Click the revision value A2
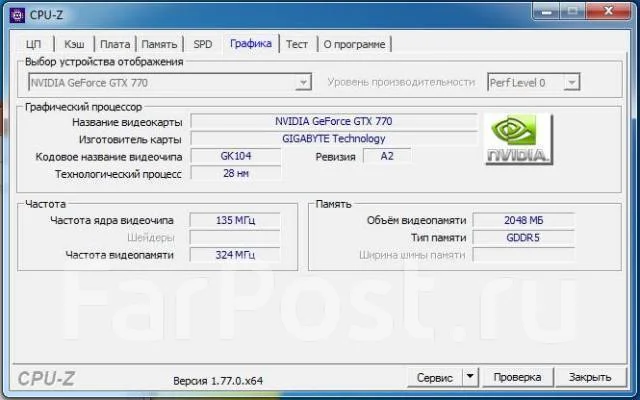 (387, 156)
